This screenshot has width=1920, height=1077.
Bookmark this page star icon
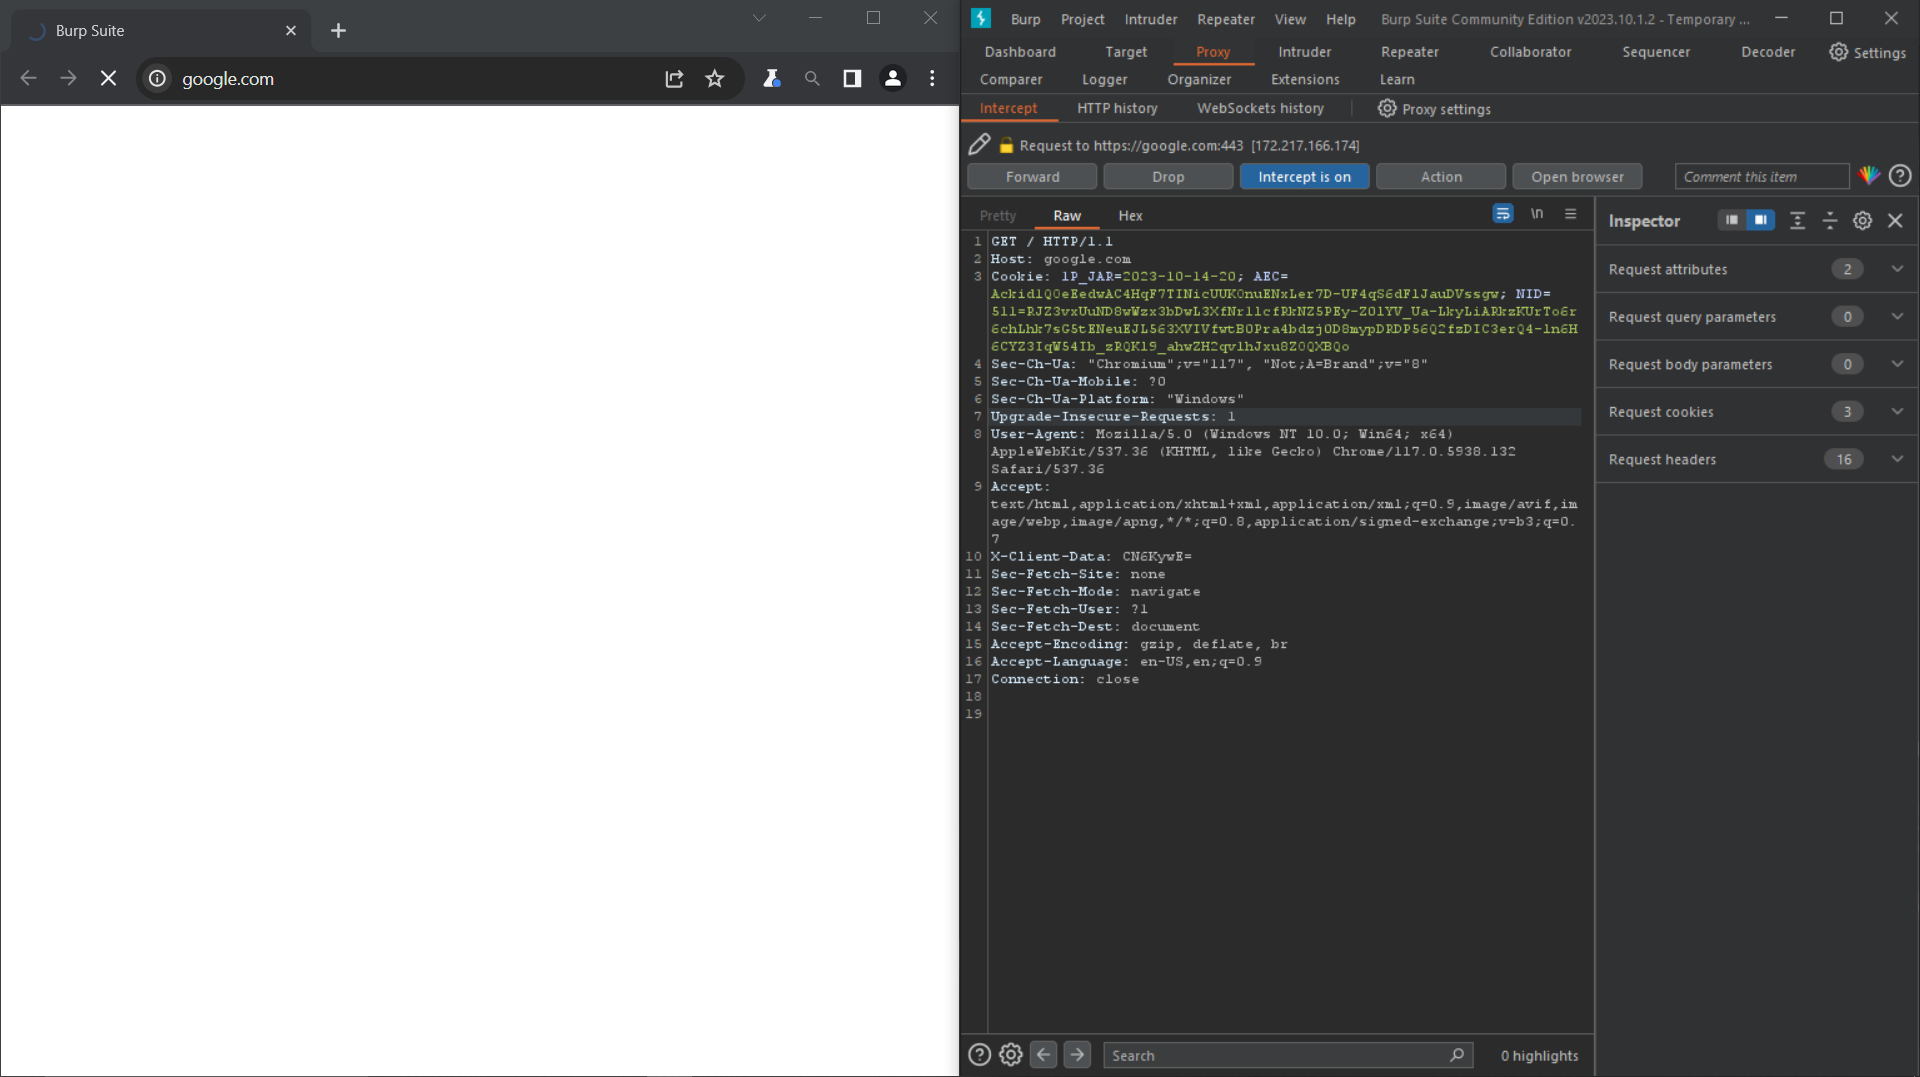[714, 78]
